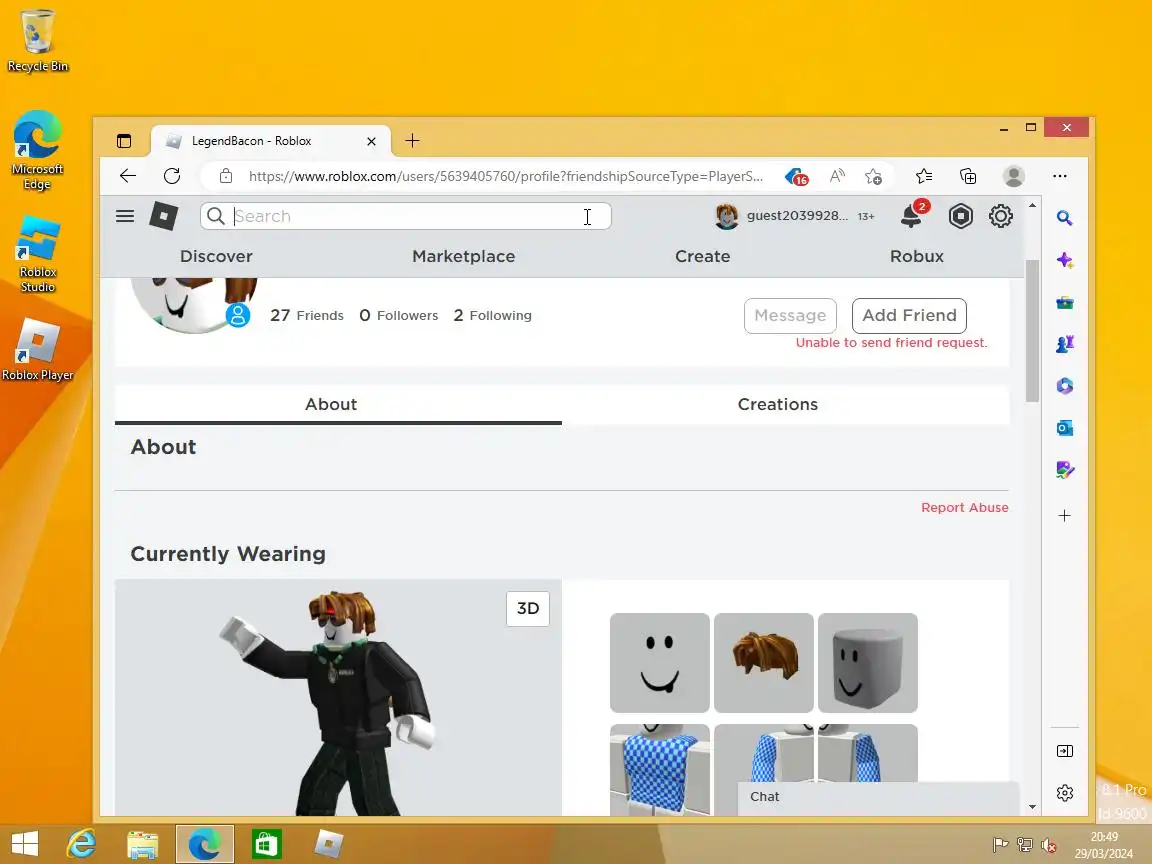The width and height of the screenshot is (1152, 864).
Task: View the 2 Following link
Action: click(x=492, y=315)
